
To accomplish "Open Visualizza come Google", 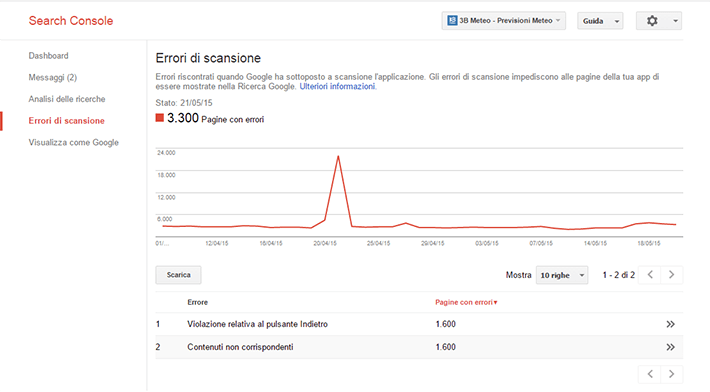I will point(73,143).
